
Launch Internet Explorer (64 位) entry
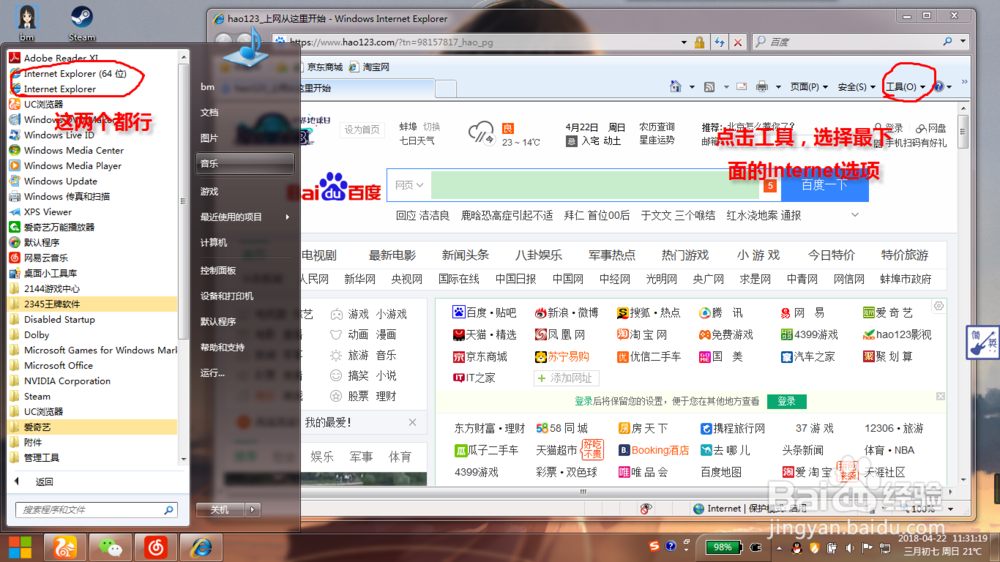pyautogui.click(x=75, y=73)
